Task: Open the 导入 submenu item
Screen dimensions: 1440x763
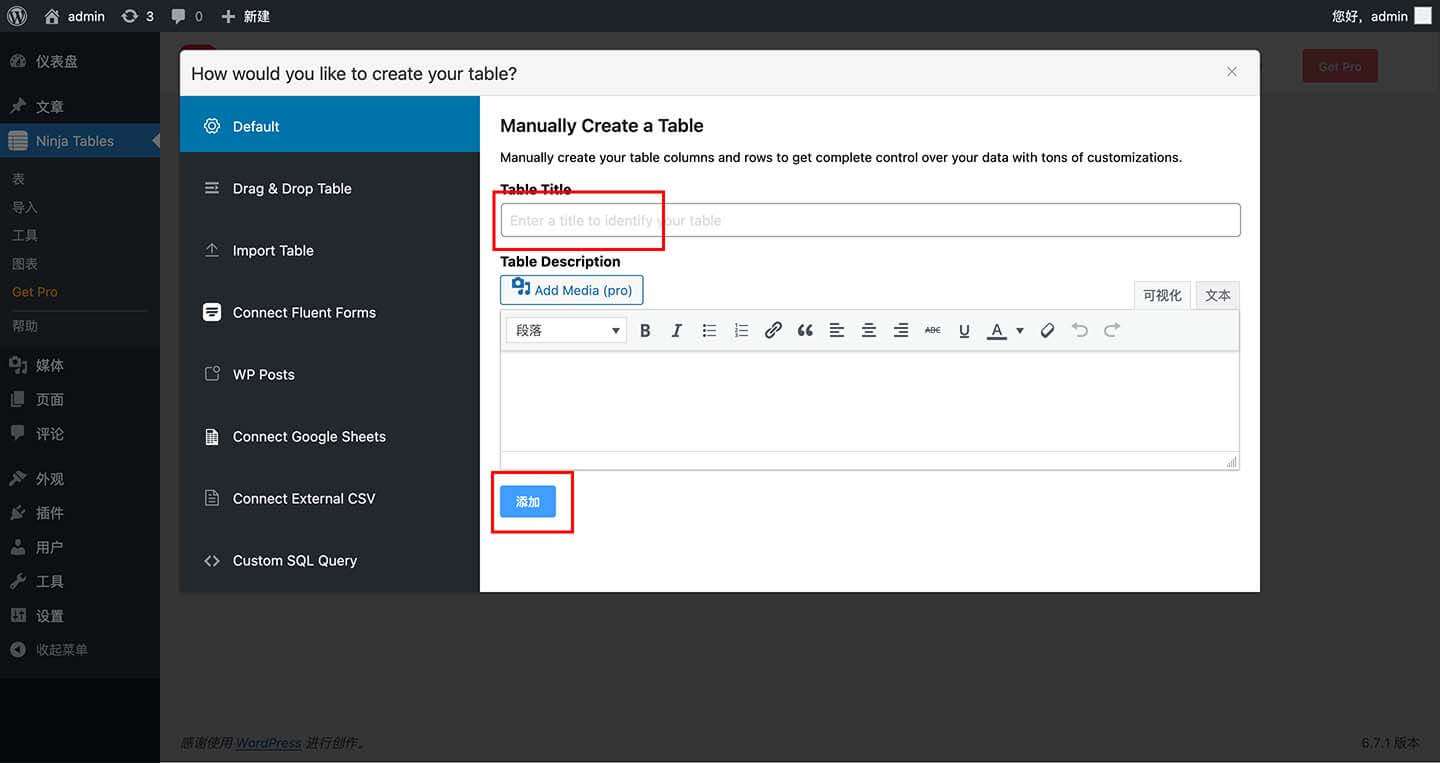Action: coord(24,207)
